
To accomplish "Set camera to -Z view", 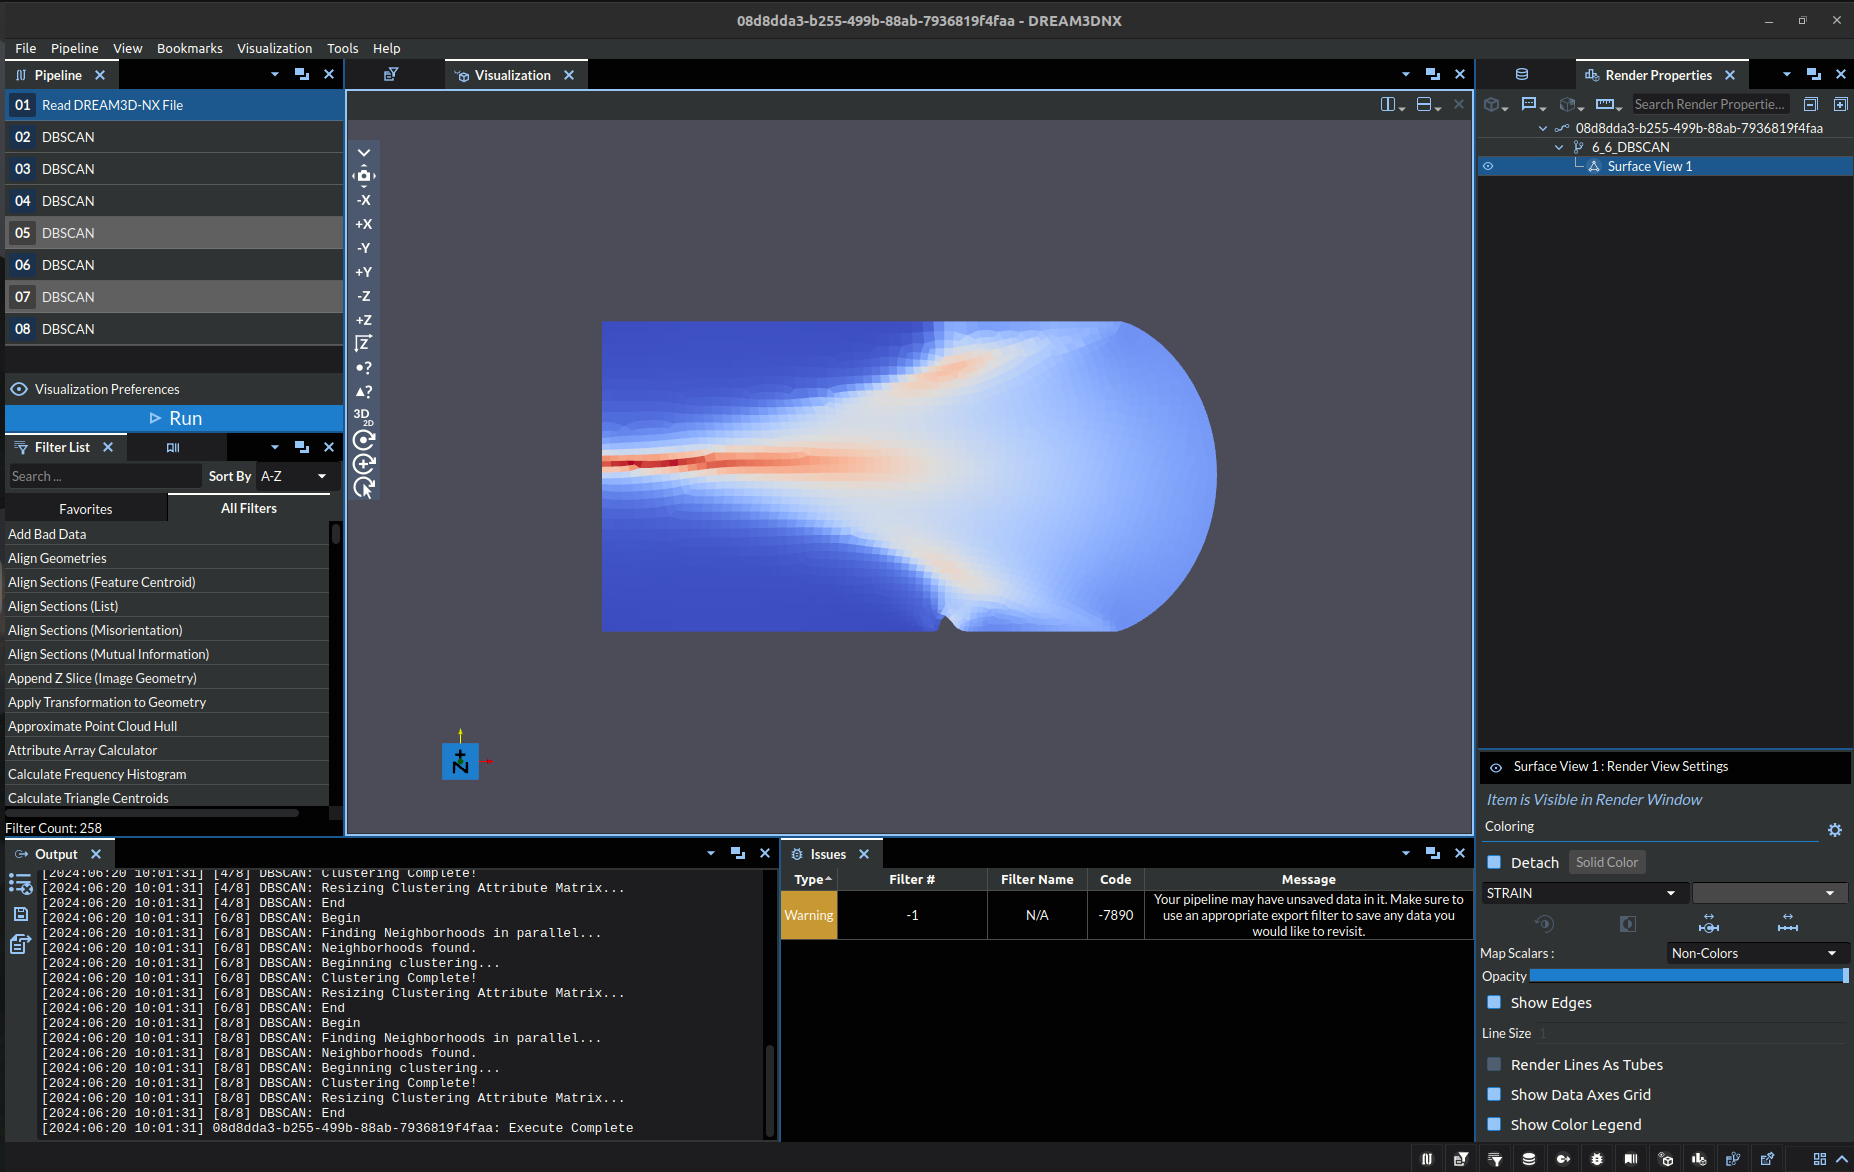I will (x=364, y=296).
